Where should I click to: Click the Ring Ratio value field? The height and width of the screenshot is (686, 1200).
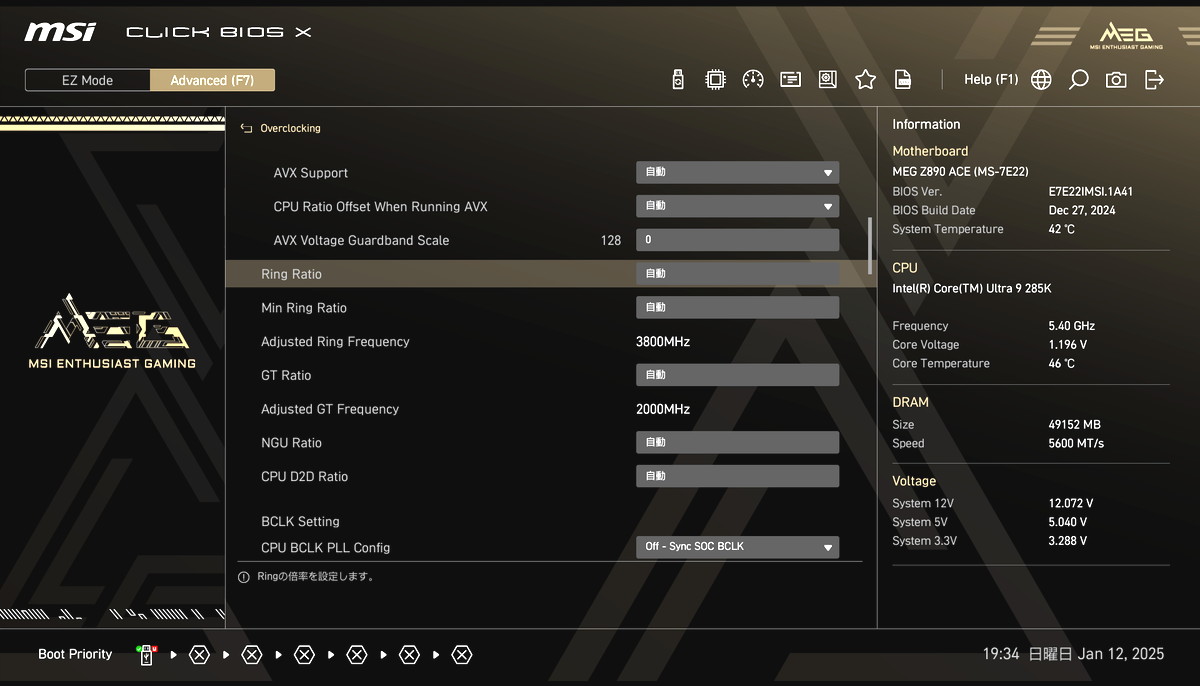pyautogui.click(x=737, y=274)
